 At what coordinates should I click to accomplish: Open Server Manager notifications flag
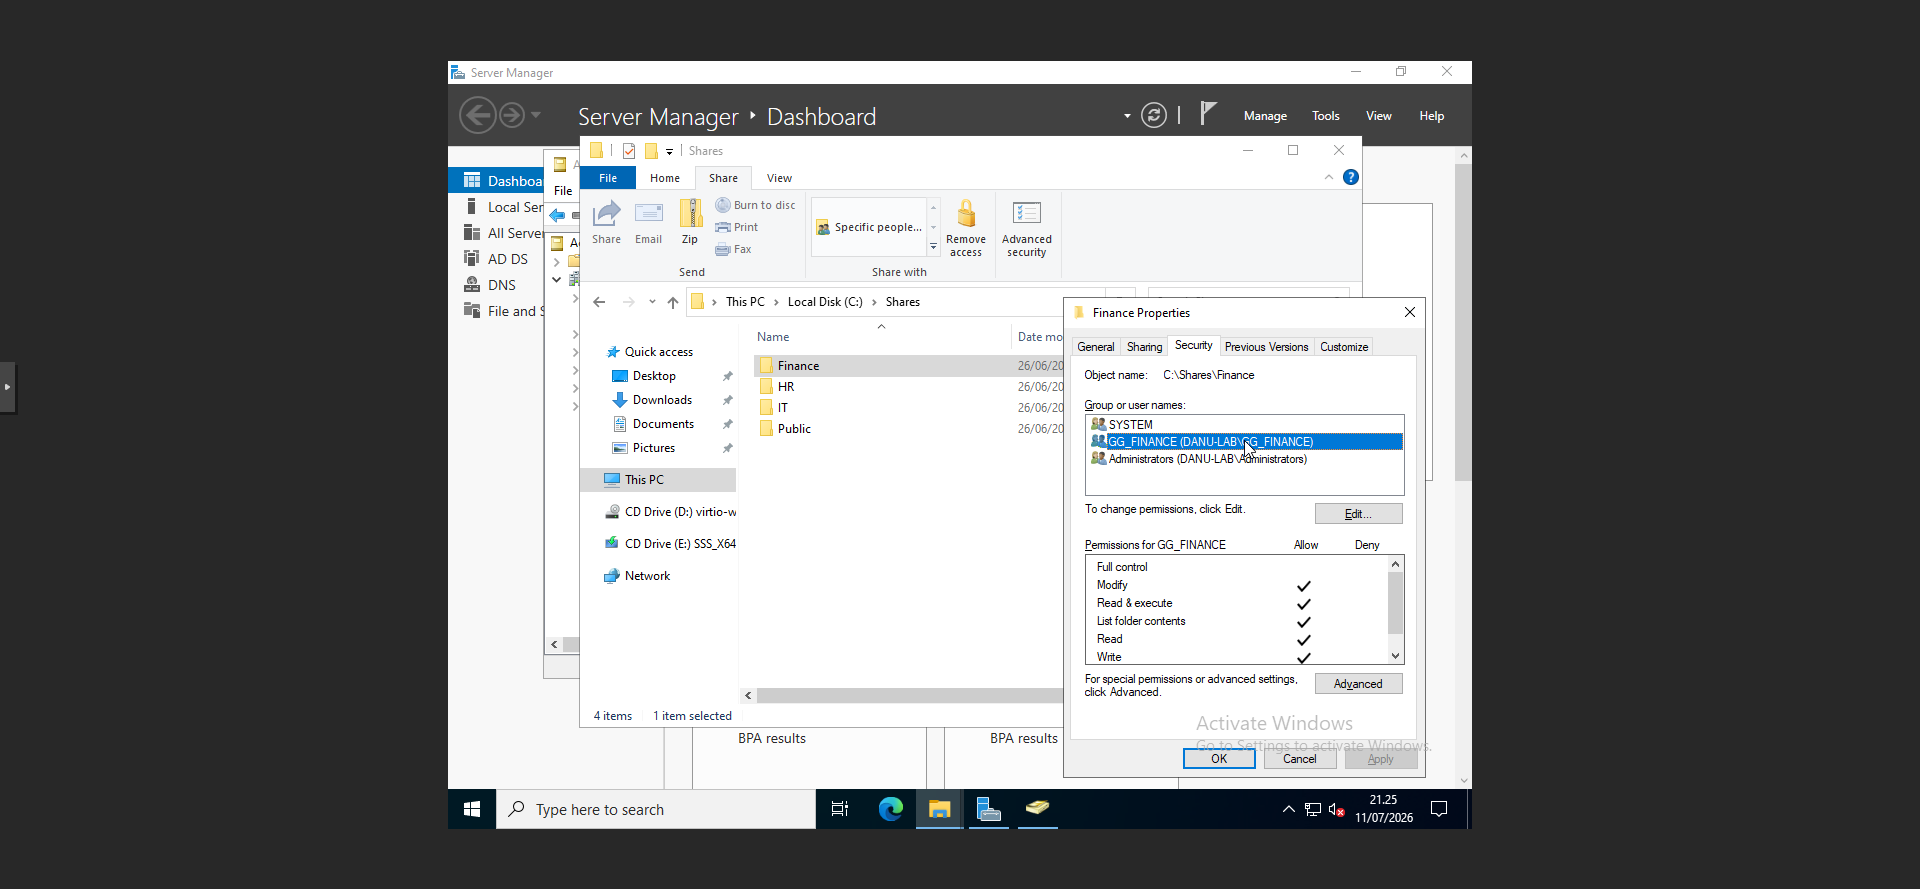pos(1208,114)
